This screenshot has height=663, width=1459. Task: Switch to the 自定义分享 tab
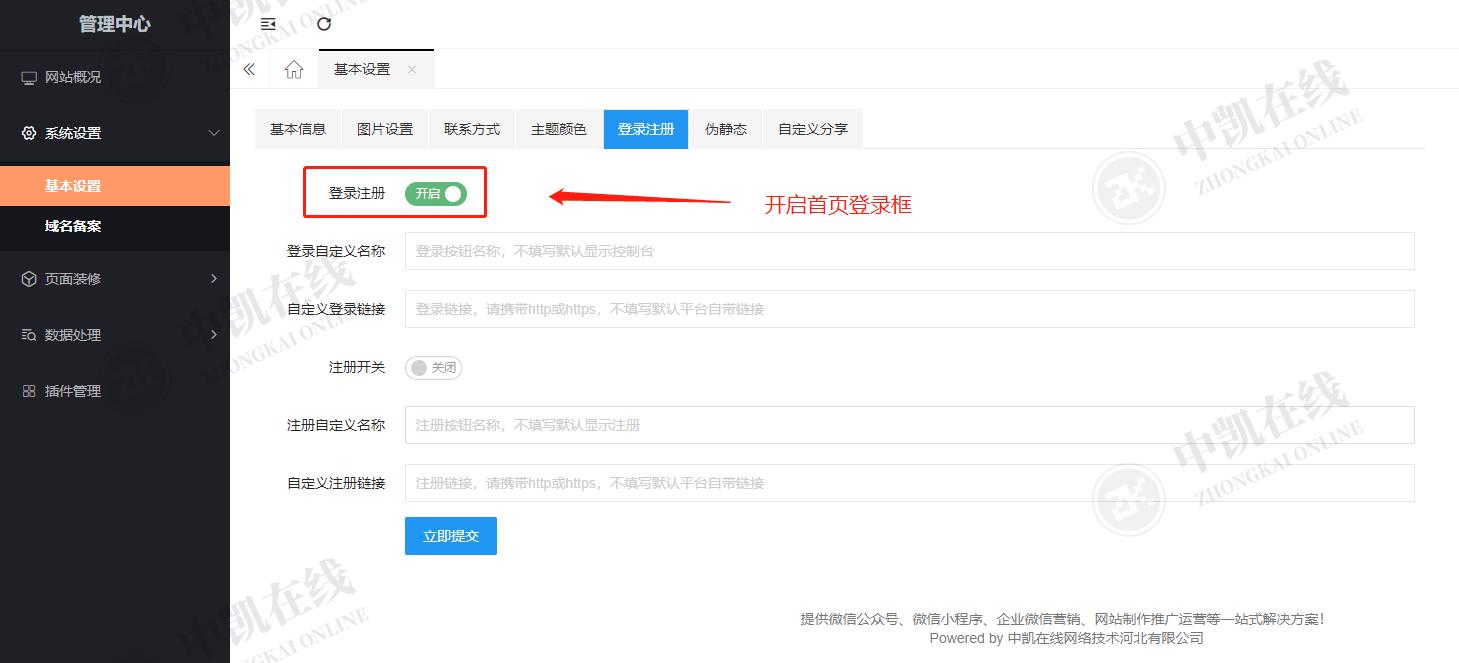tap(813, 129)
